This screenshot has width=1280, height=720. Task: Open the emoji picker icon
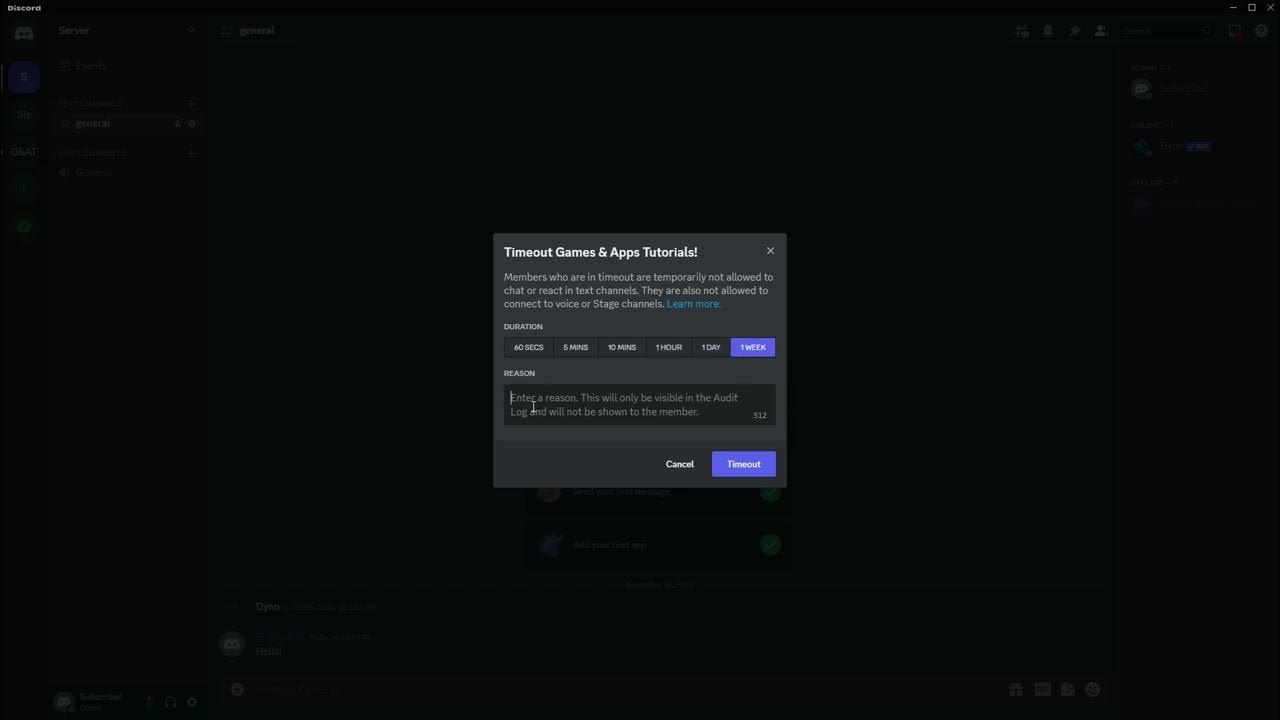pos(1092,689)
